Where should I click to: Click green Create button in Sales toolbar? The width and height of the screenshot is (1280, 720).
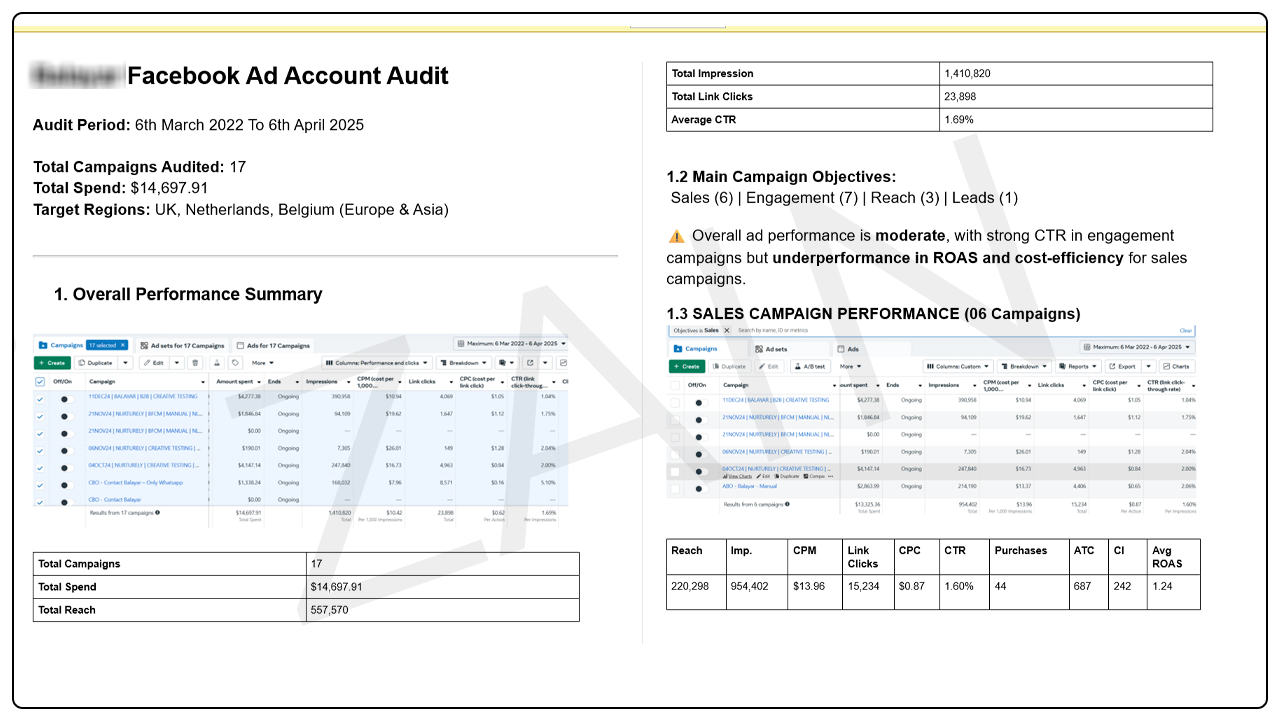[x=687, y=366]
